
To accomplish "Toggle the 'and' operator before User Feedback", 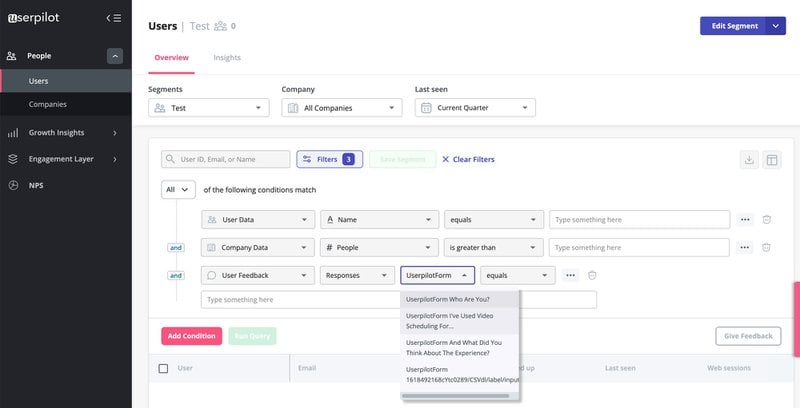I will 176,276.
